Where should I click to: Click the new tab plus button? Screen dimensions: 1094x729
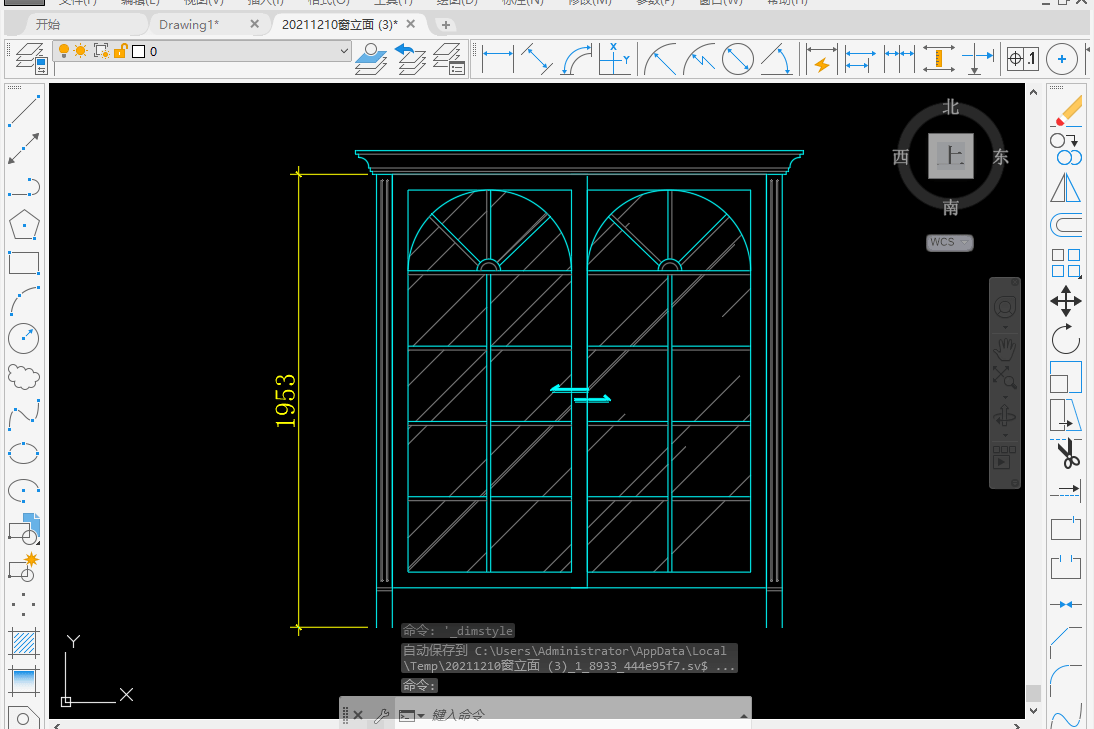tap(446, 24)
